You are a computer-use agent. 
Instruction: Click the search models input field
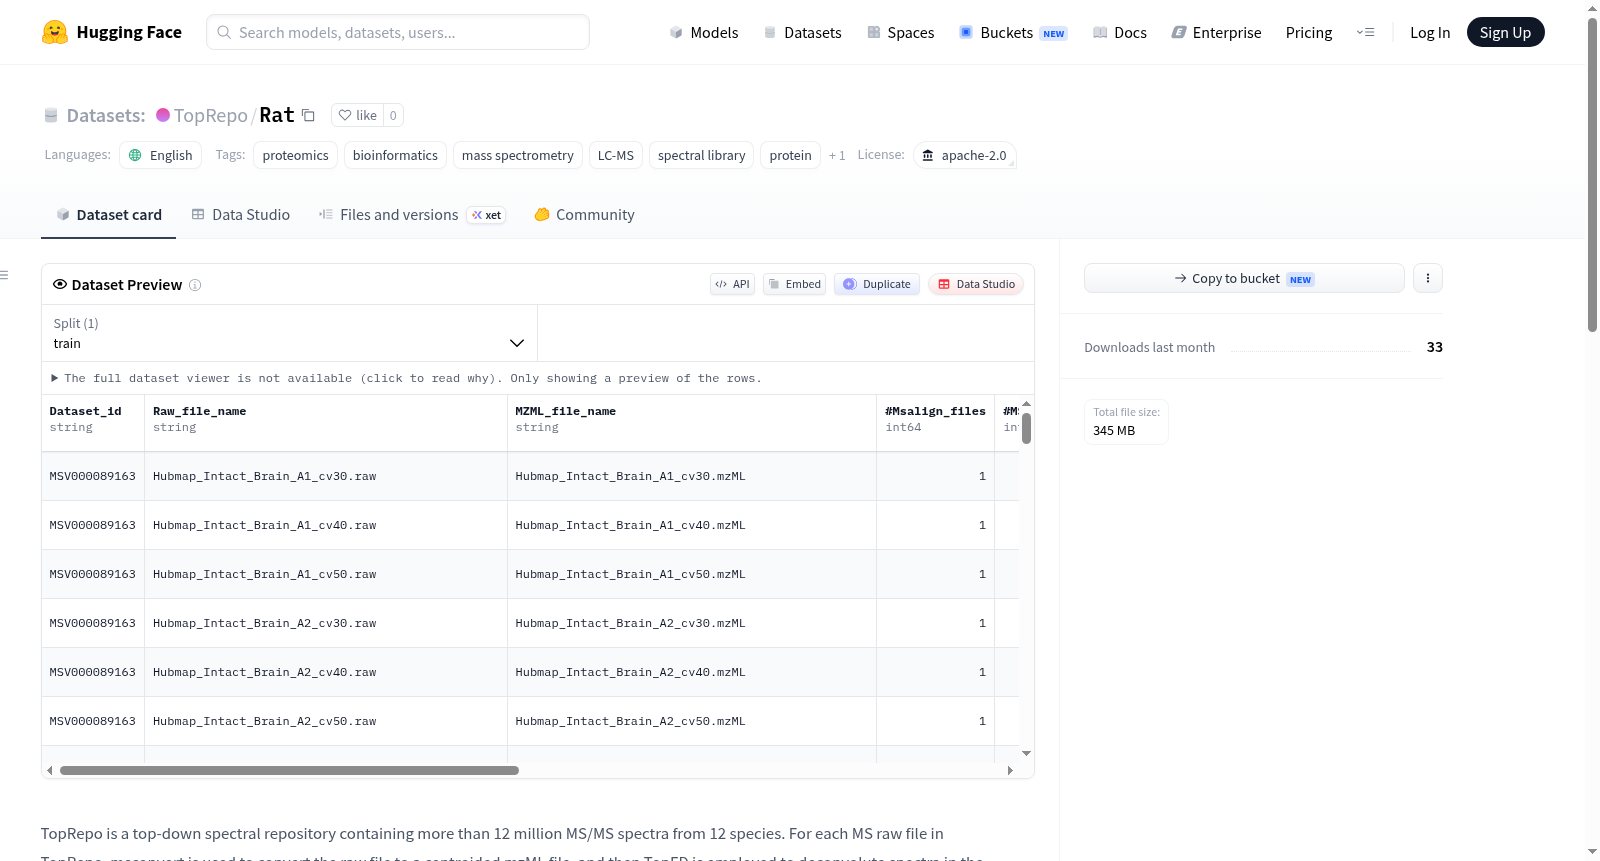pos(398,32)
